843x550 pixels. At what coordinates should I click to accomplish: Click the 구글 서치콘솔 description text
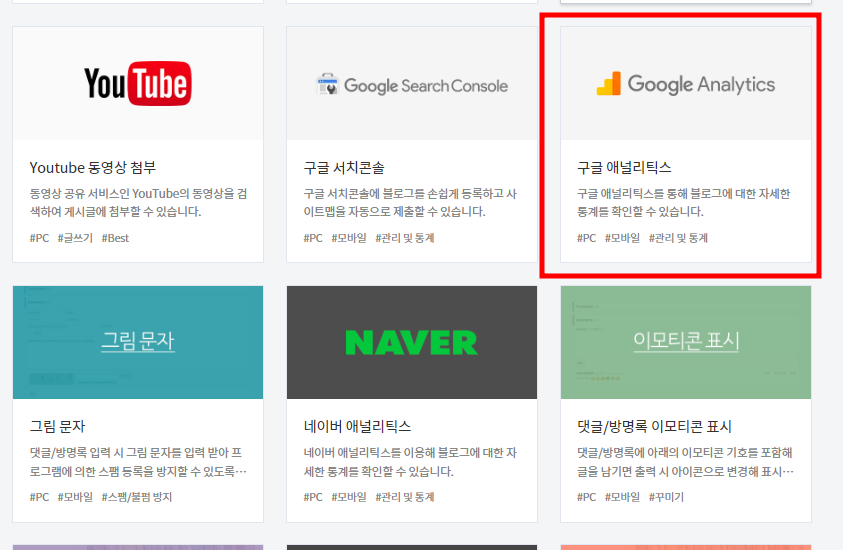(410, 203)
